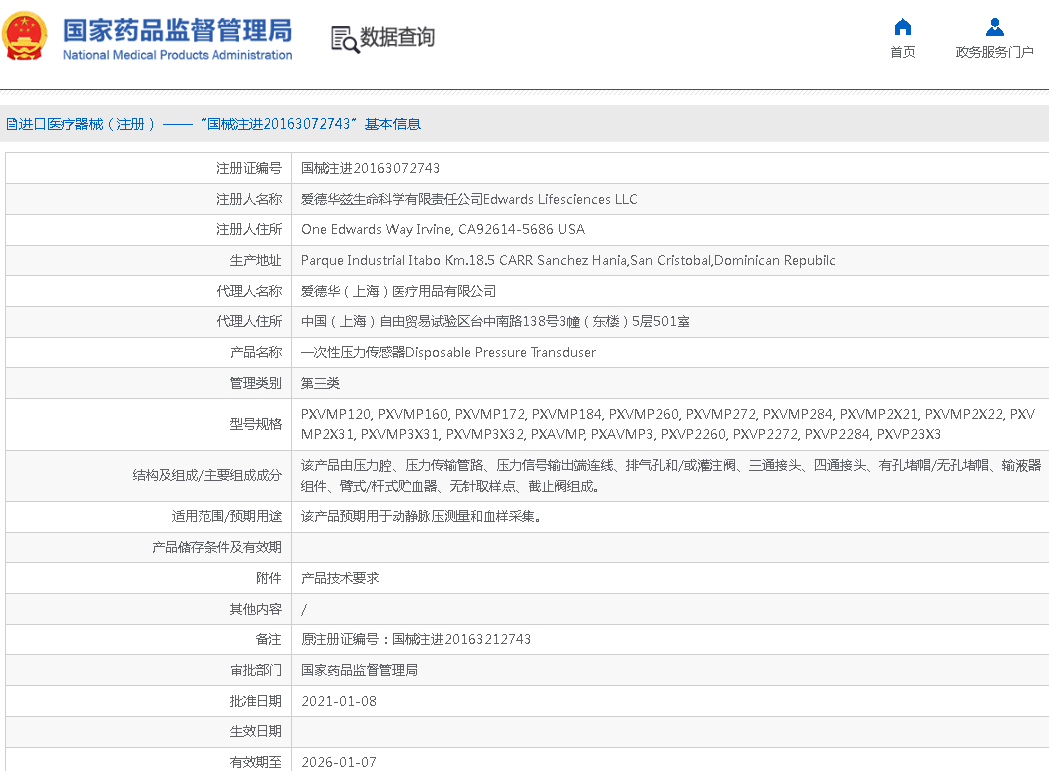Click approval date 2021-01-08
1049x771 pixels.
tap(339, 701)
